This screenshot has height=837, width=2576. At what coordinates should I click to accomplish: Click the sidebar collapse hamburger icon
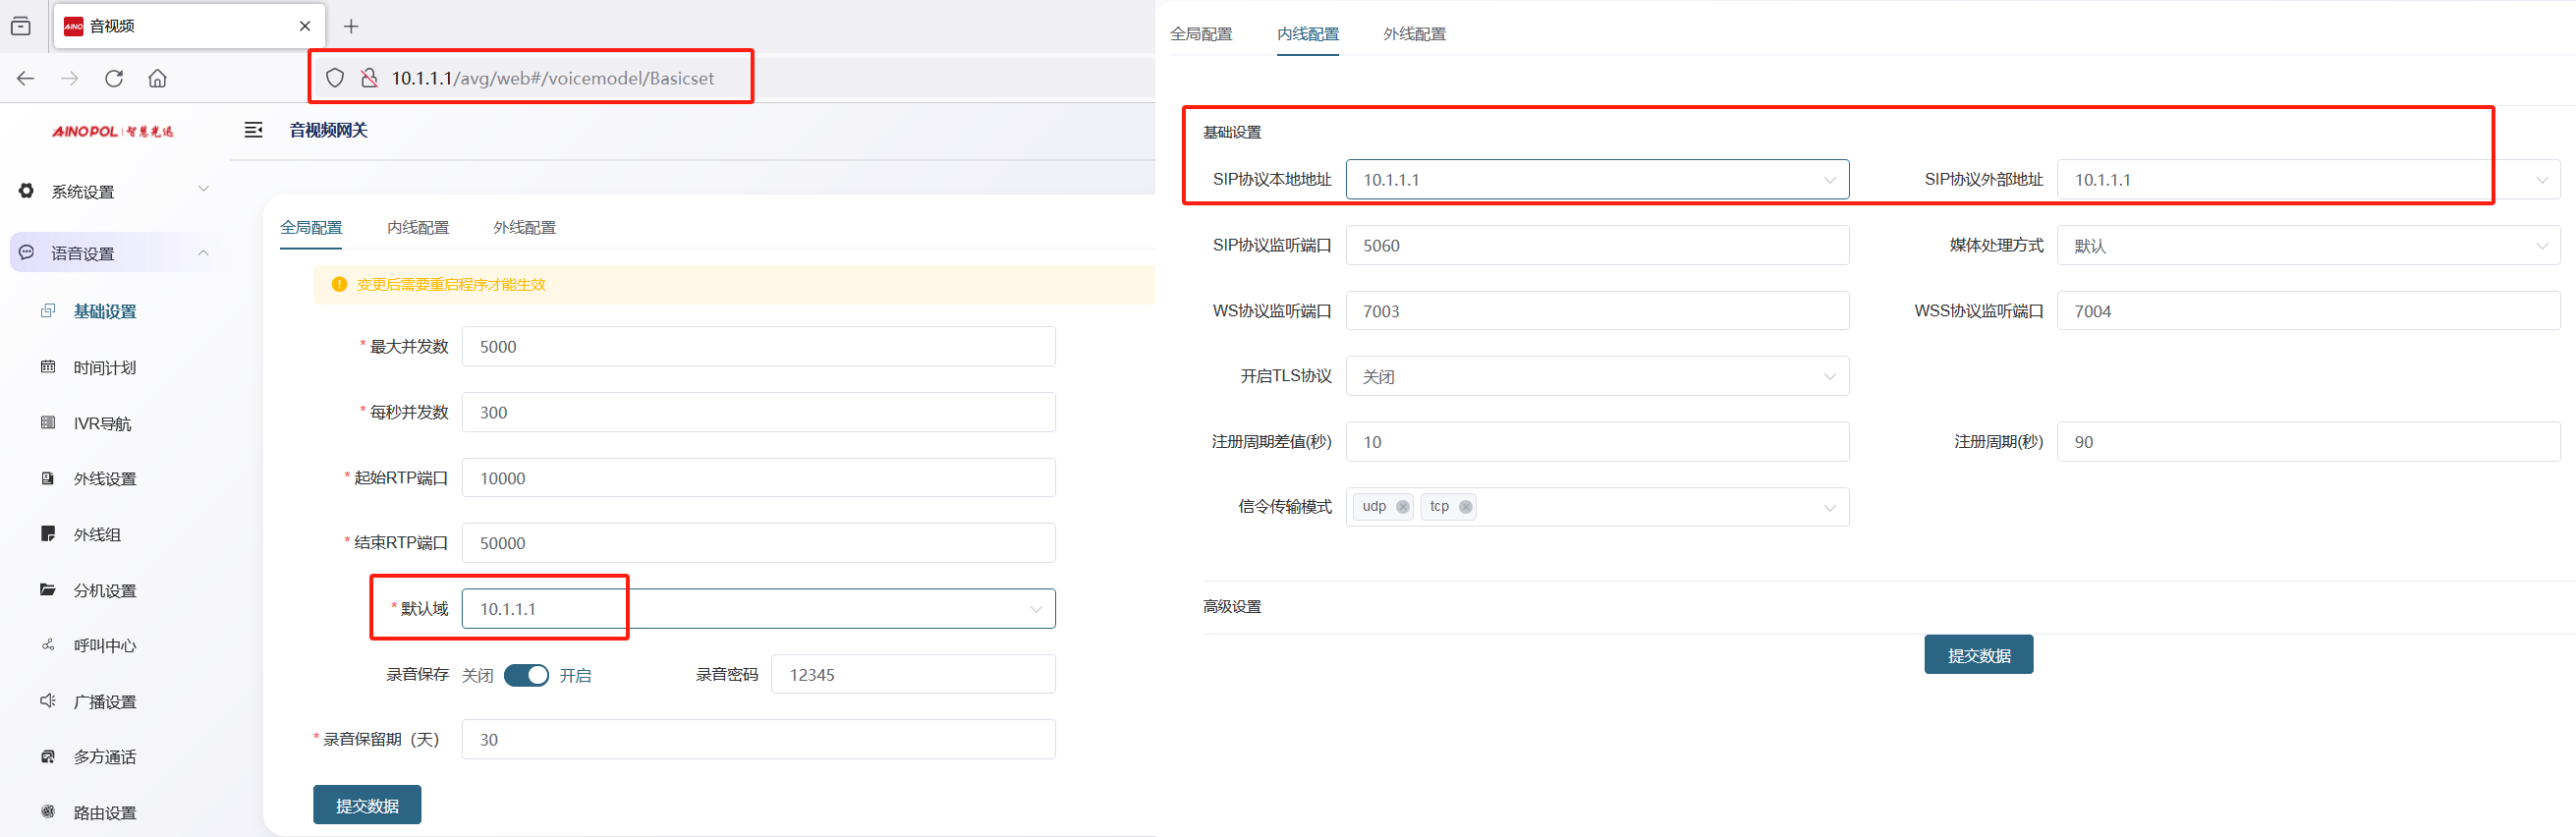coord(253,130)
